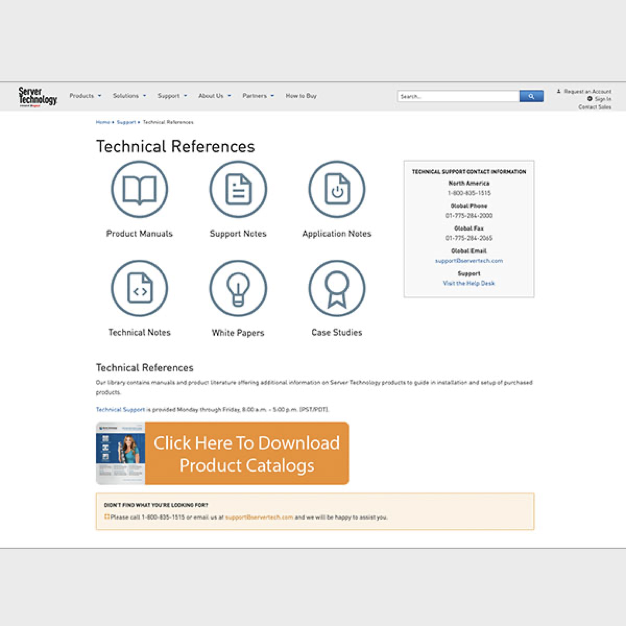Go to Home in the breadcrumb
The image size is (626, 626).
pyautogui.click(x=103, y=122)
